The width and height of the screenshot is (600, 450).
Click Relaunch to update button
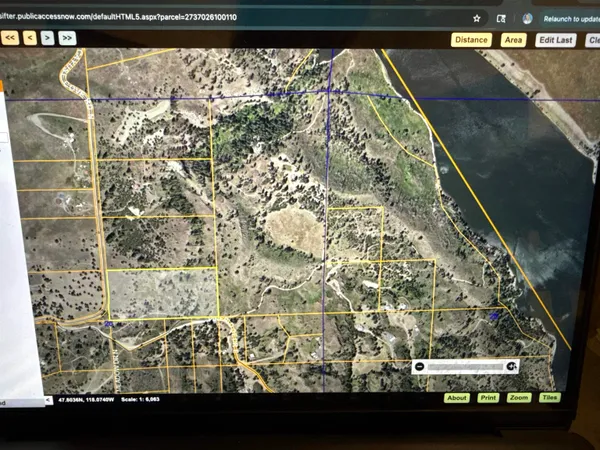[572, 18]
